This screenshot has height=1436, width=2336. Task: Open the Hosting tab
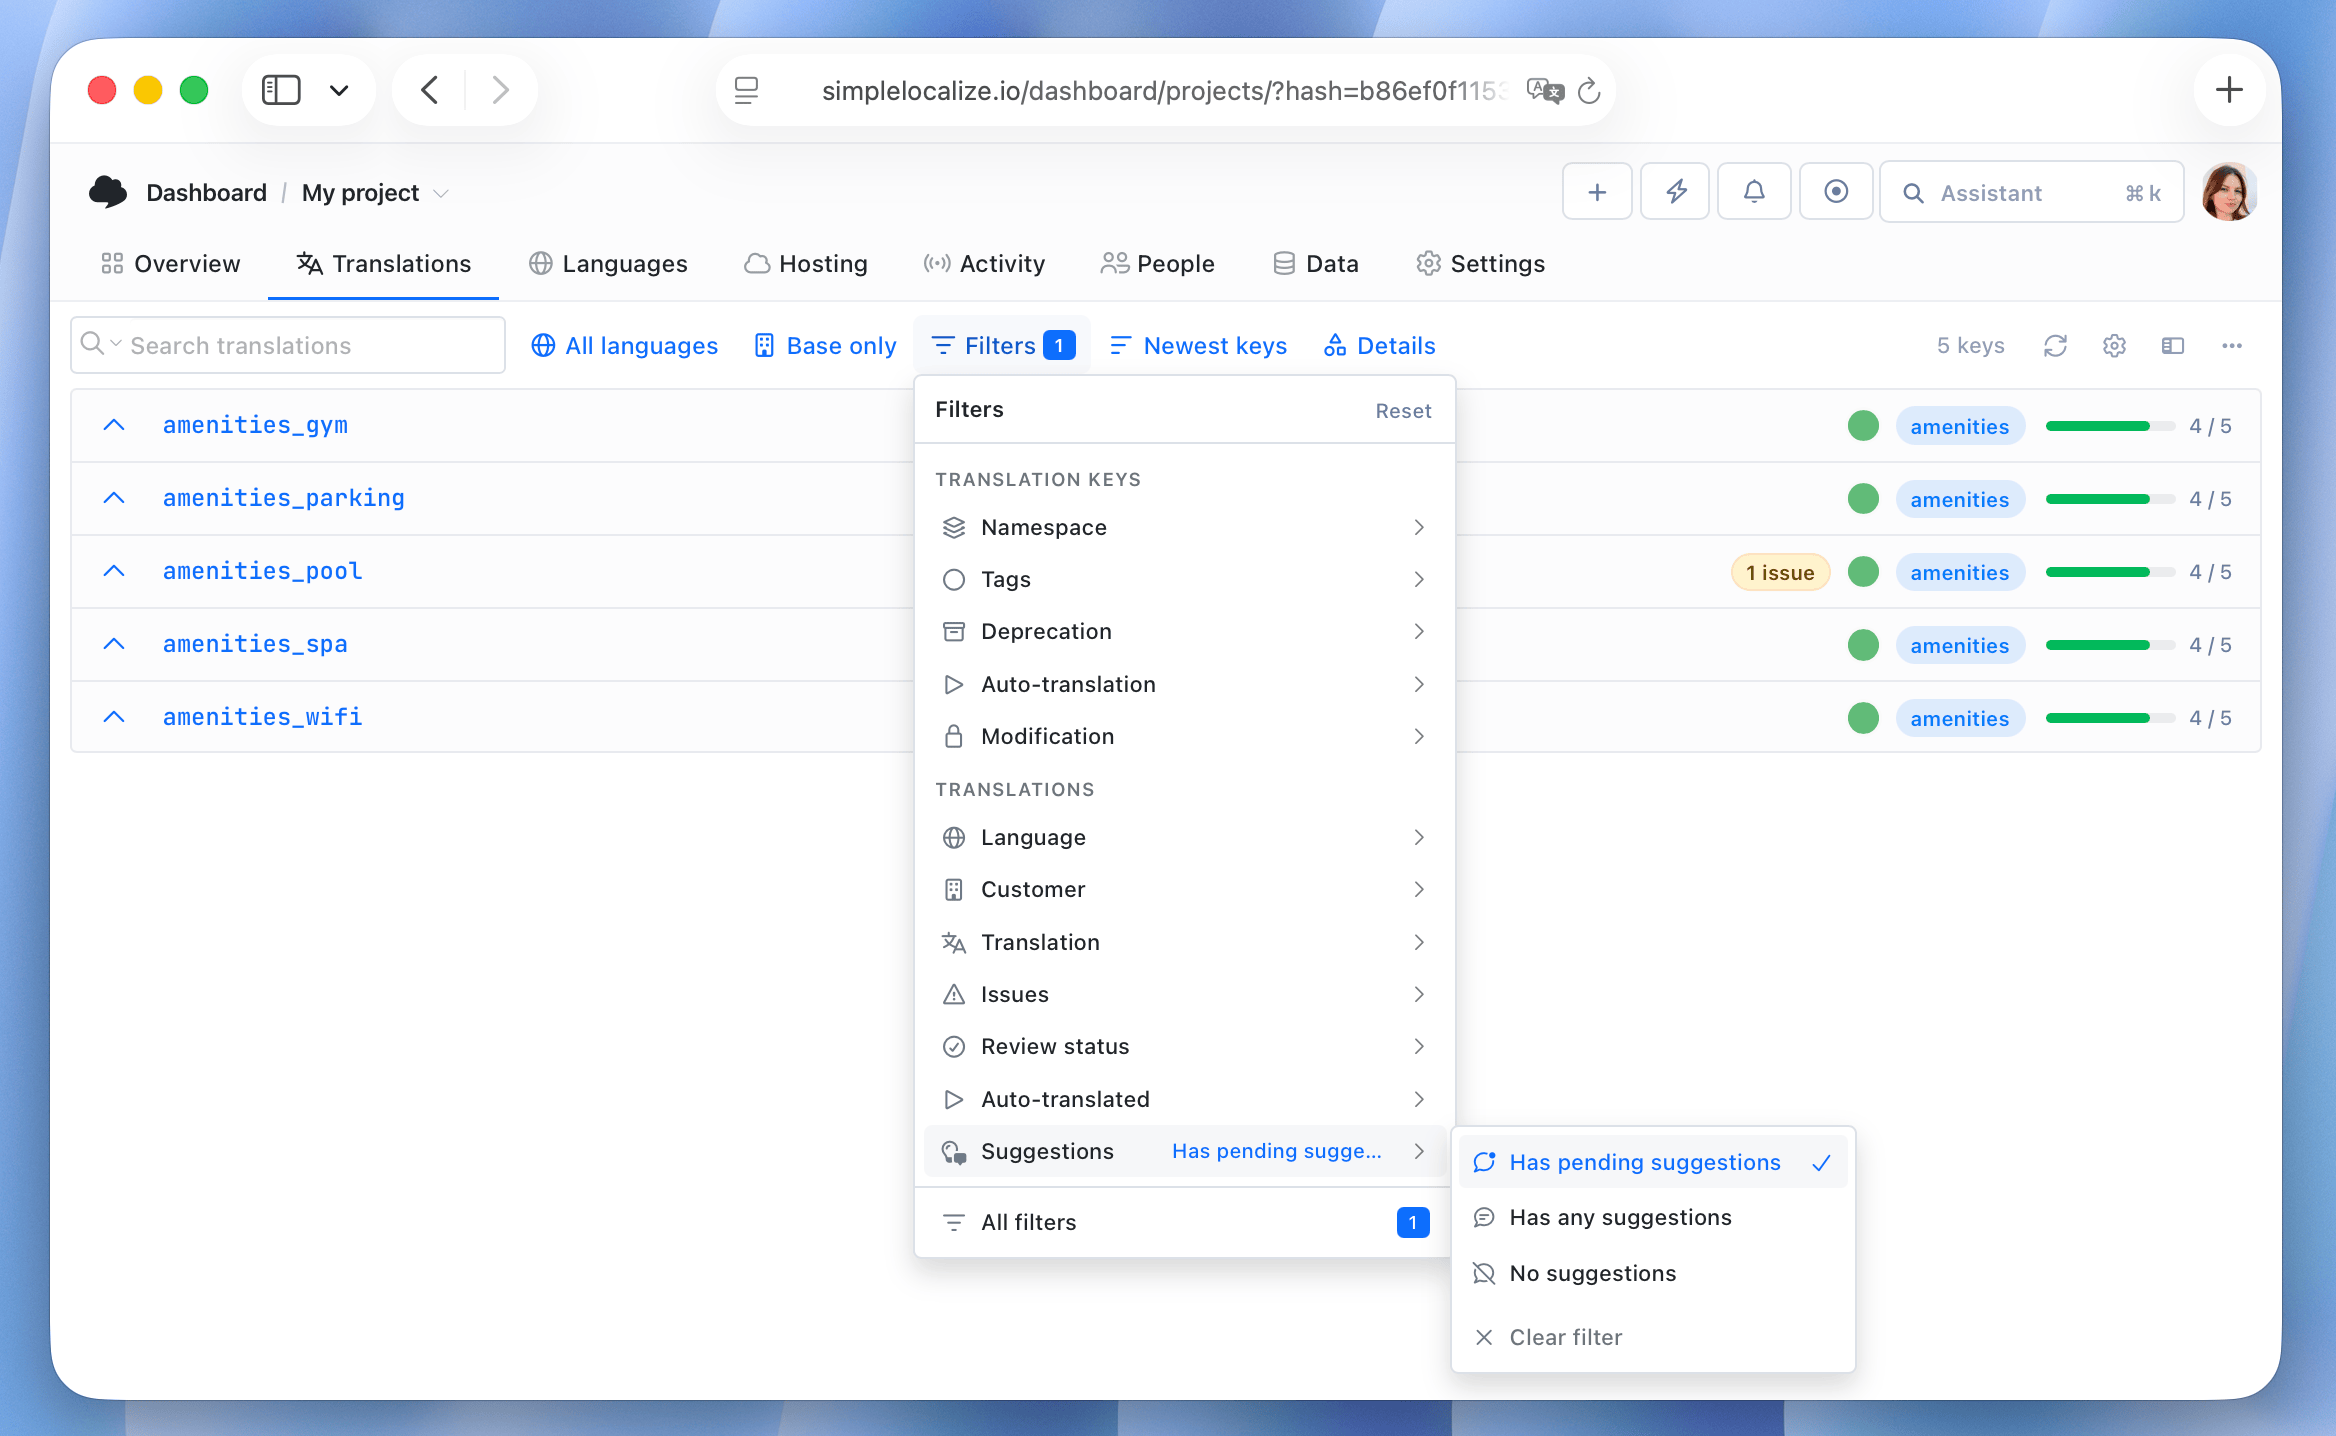pyautogui.click(x=806, y=263)
